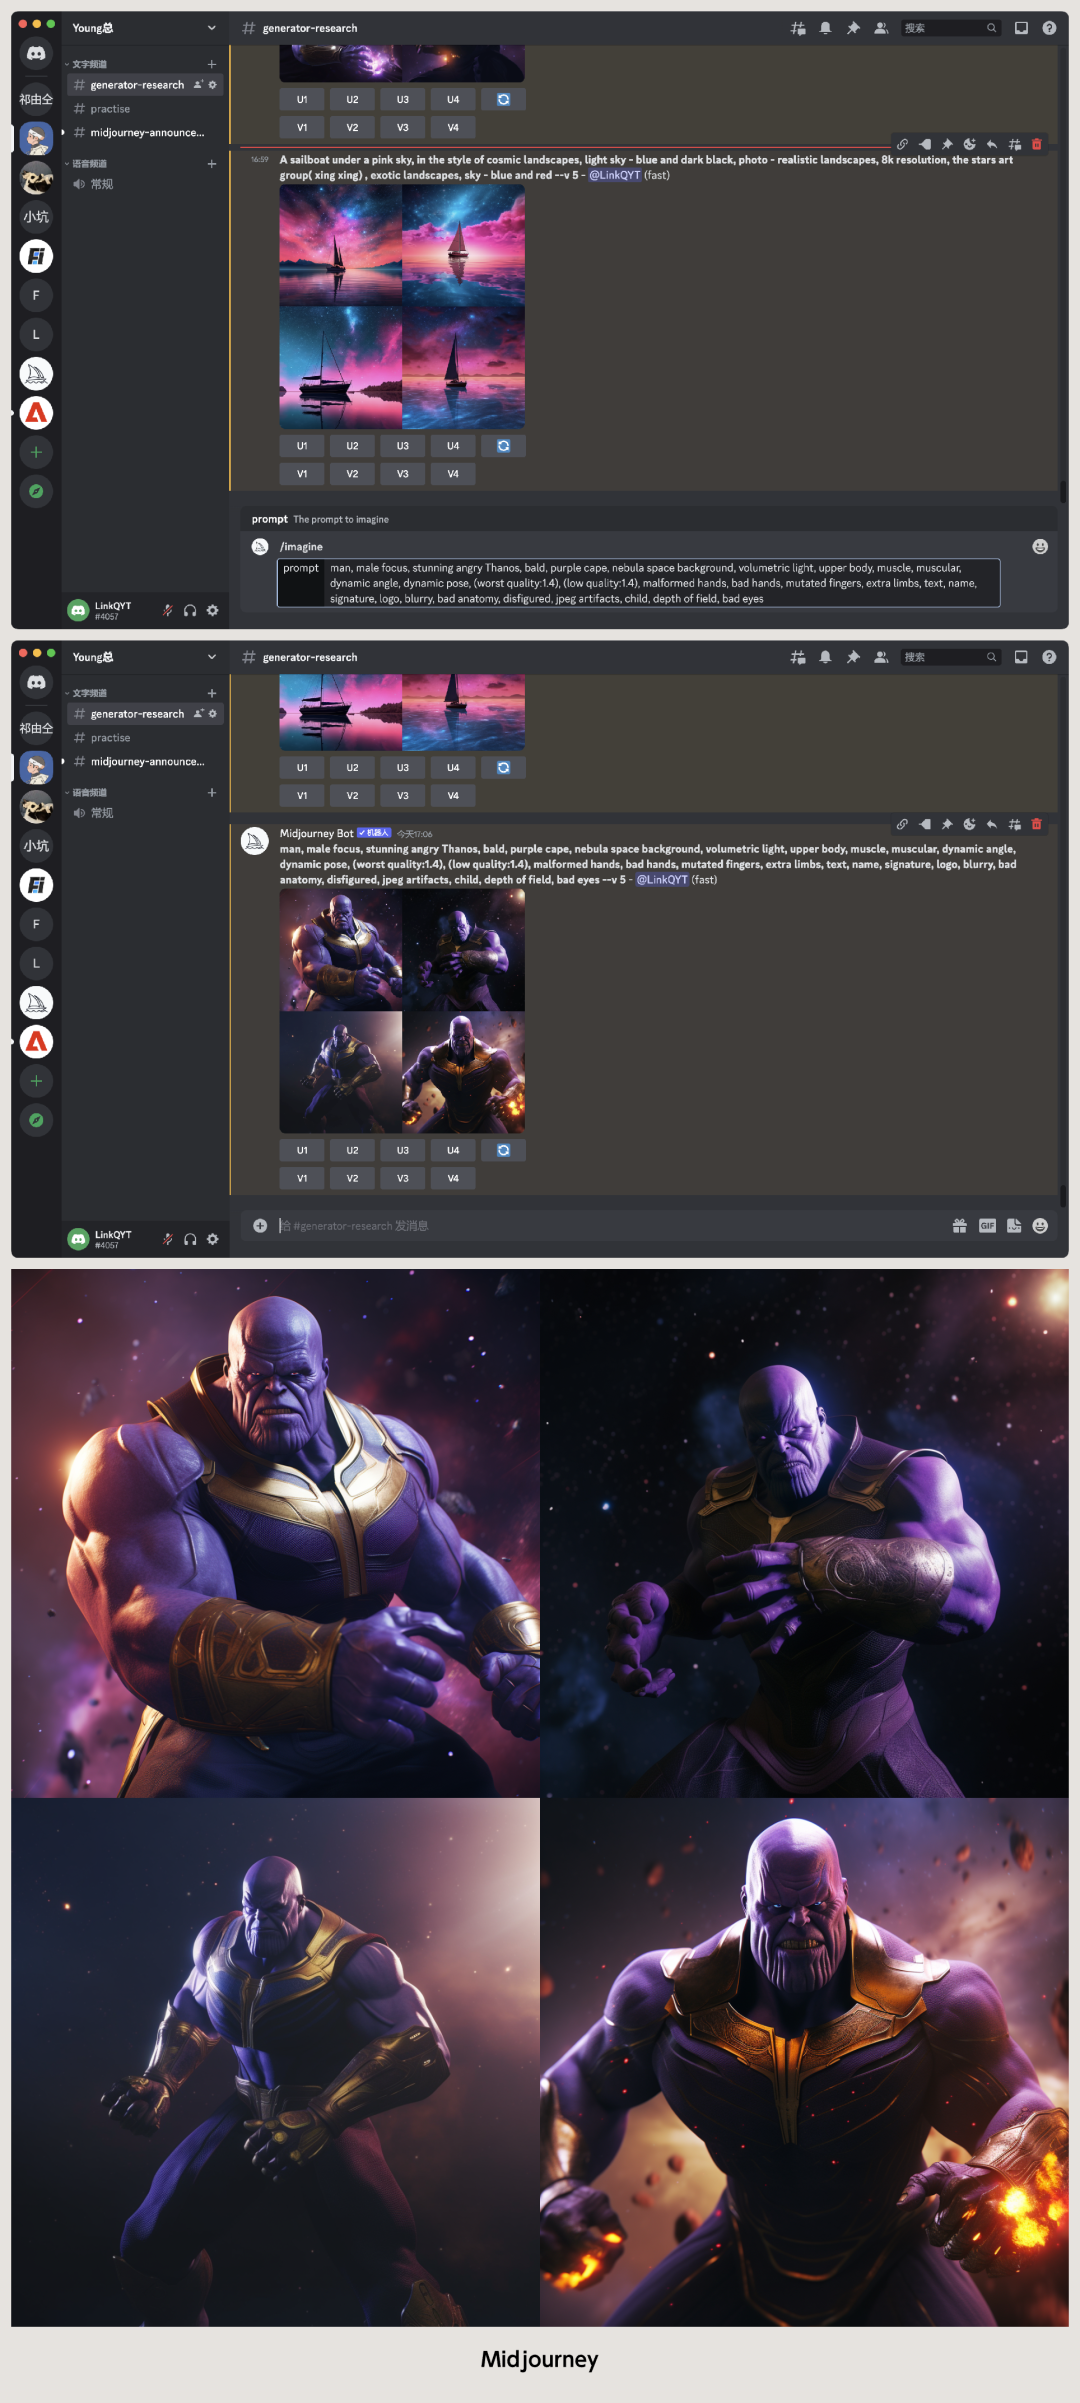The image size is (1080, 2403).
Task: Edit generator-research channel gear in top window
Action: pos(212,85)
